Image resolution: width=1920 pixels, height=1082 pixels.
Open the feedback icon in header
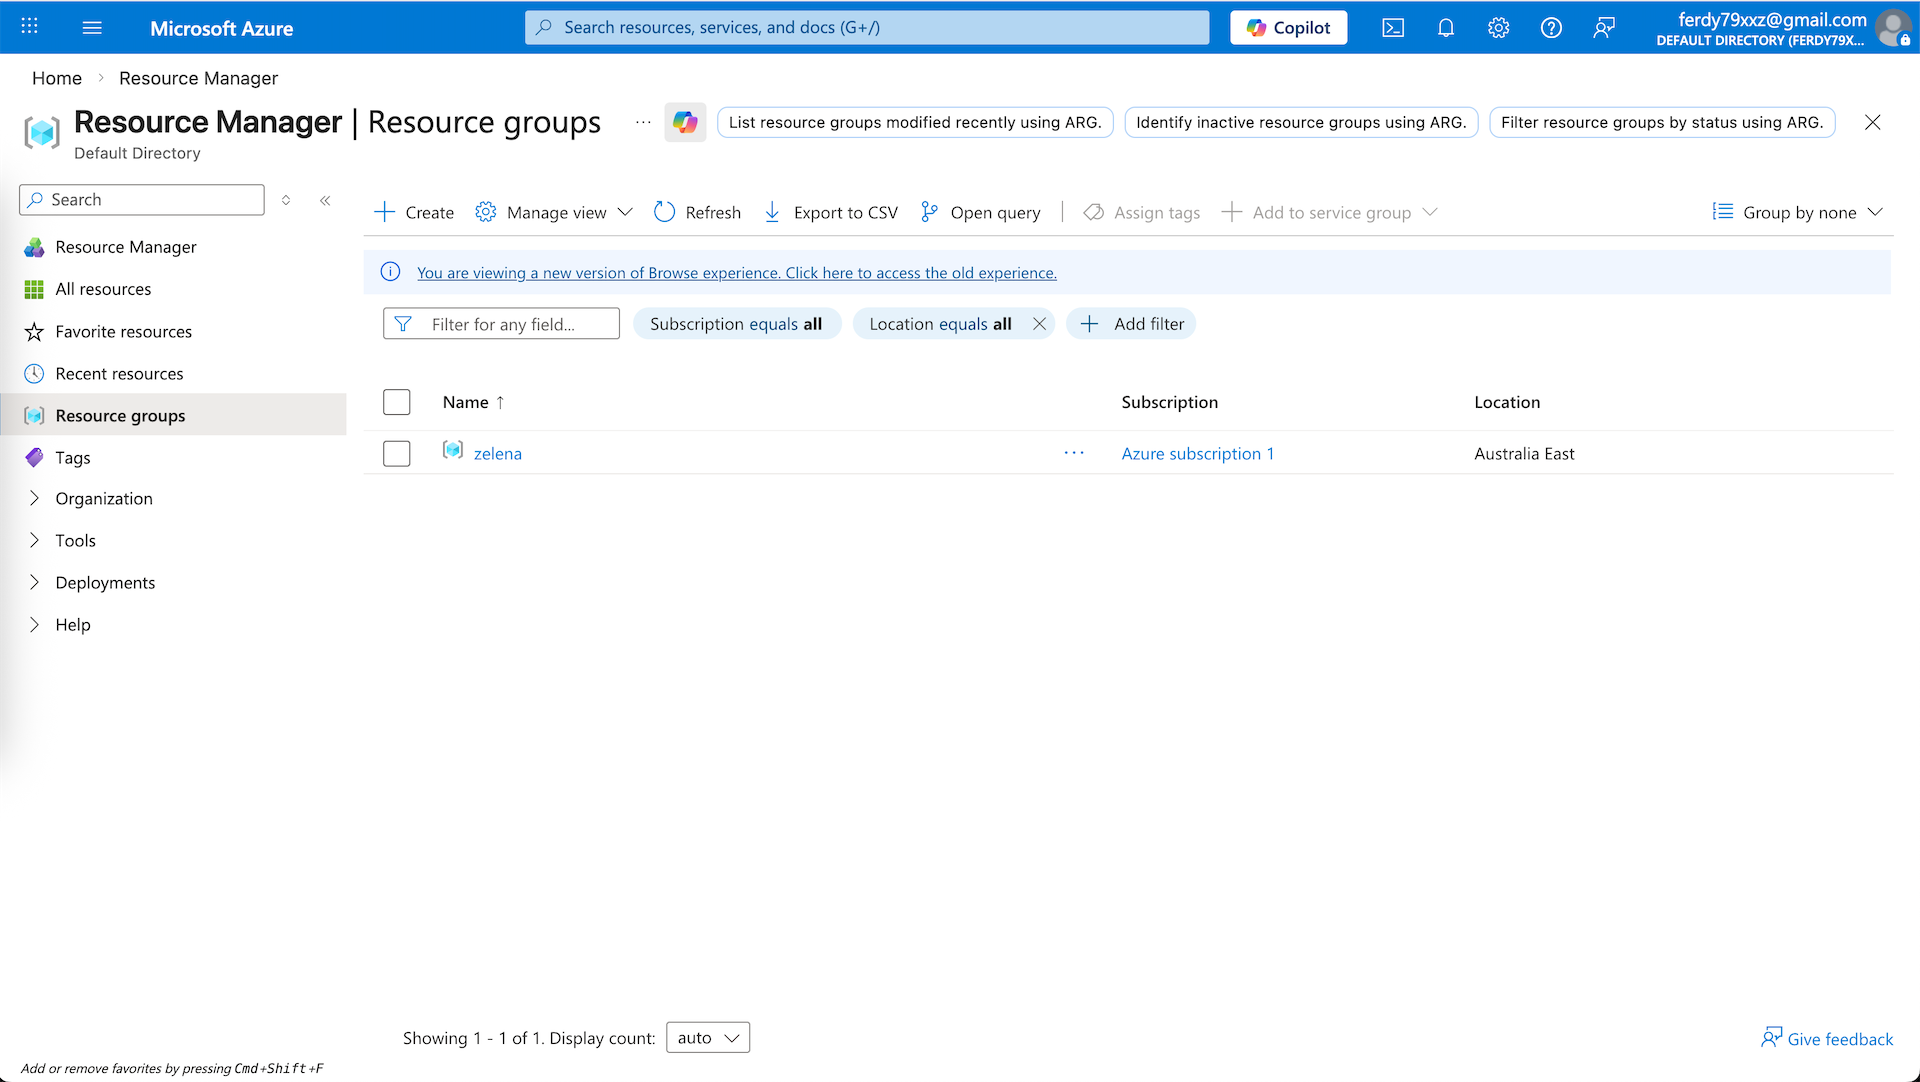click(x=1604, y=28)
